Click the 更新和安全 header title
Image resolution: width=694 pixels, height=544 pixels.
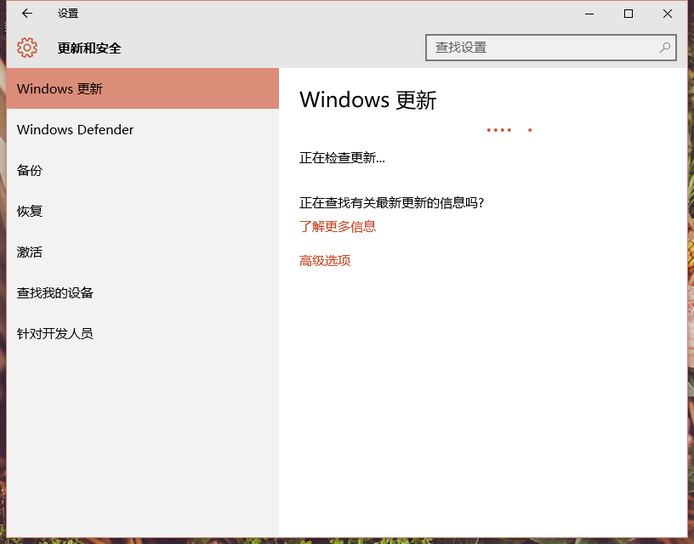pyautogui.click(x=89, y=48)
